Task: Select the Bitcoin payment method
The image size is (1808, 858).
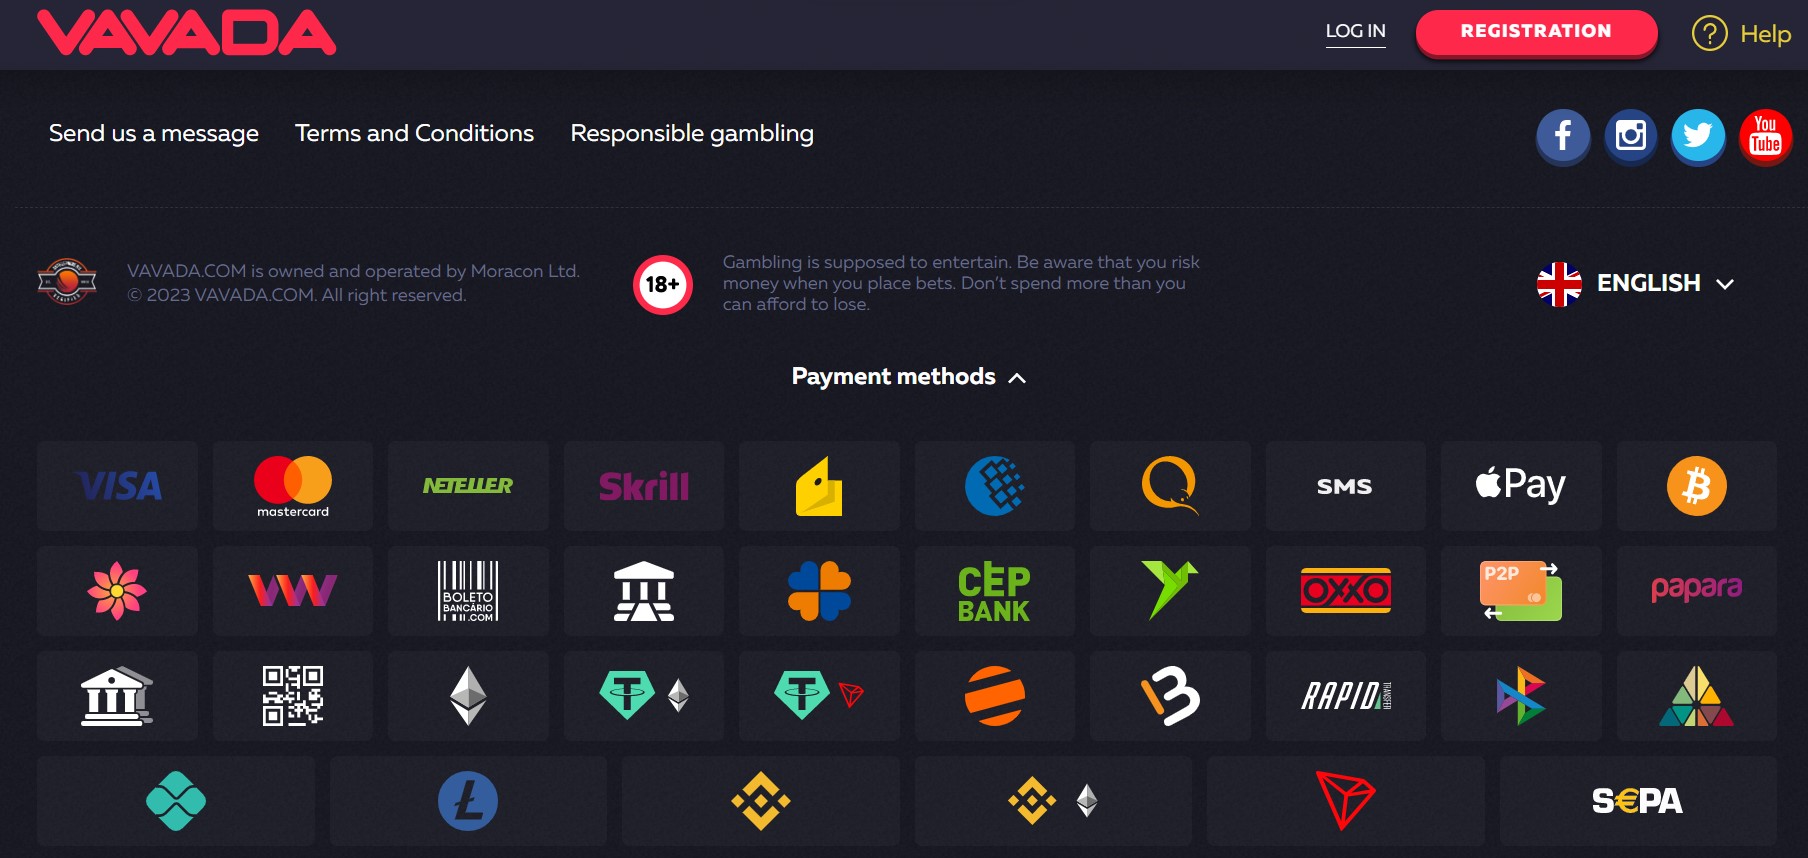Action: click(1696, 486)
